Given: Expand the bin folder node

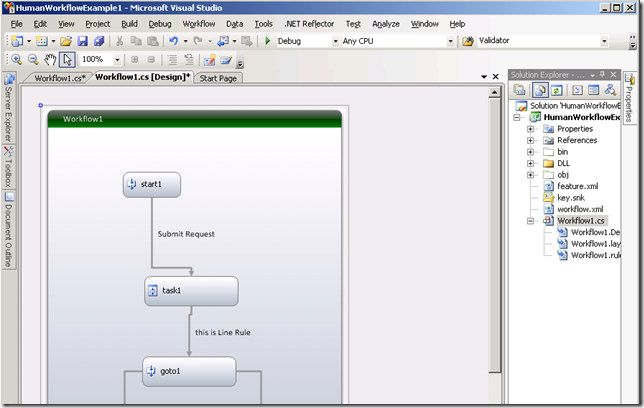Looking at the screenshot, I should tap(531, 152).
